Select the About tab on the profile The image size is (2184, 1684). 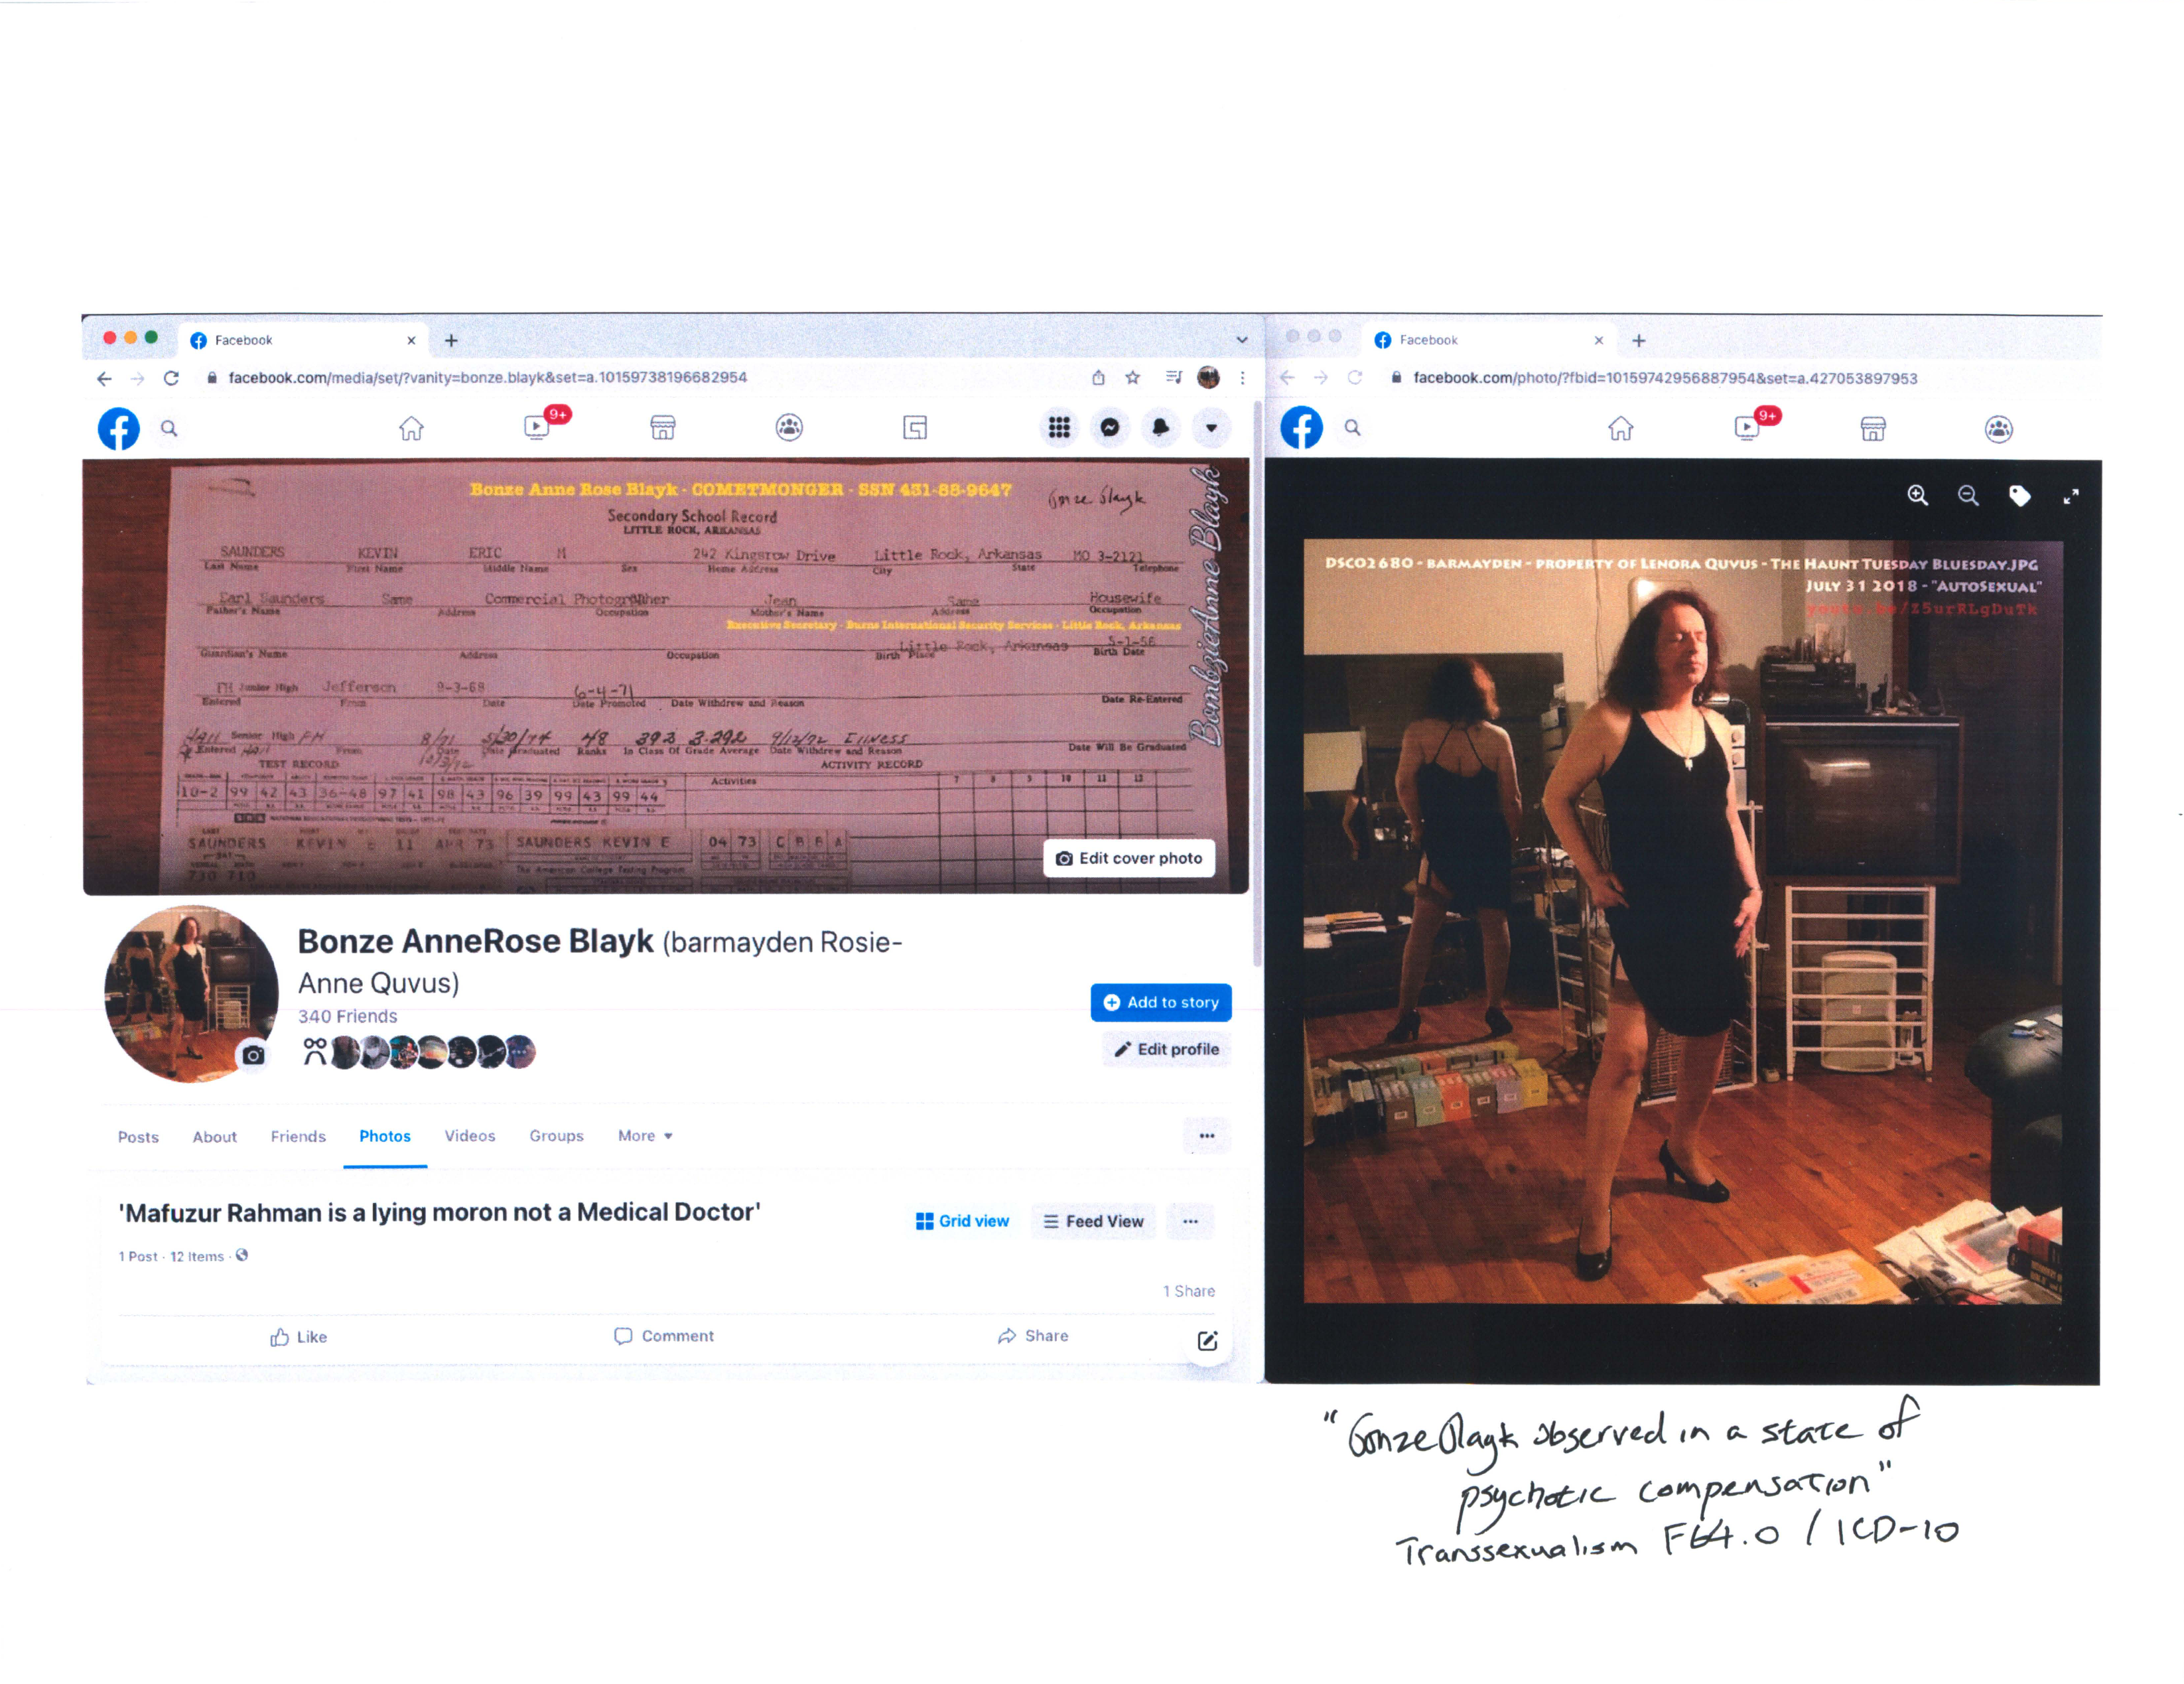point(214,1136)
